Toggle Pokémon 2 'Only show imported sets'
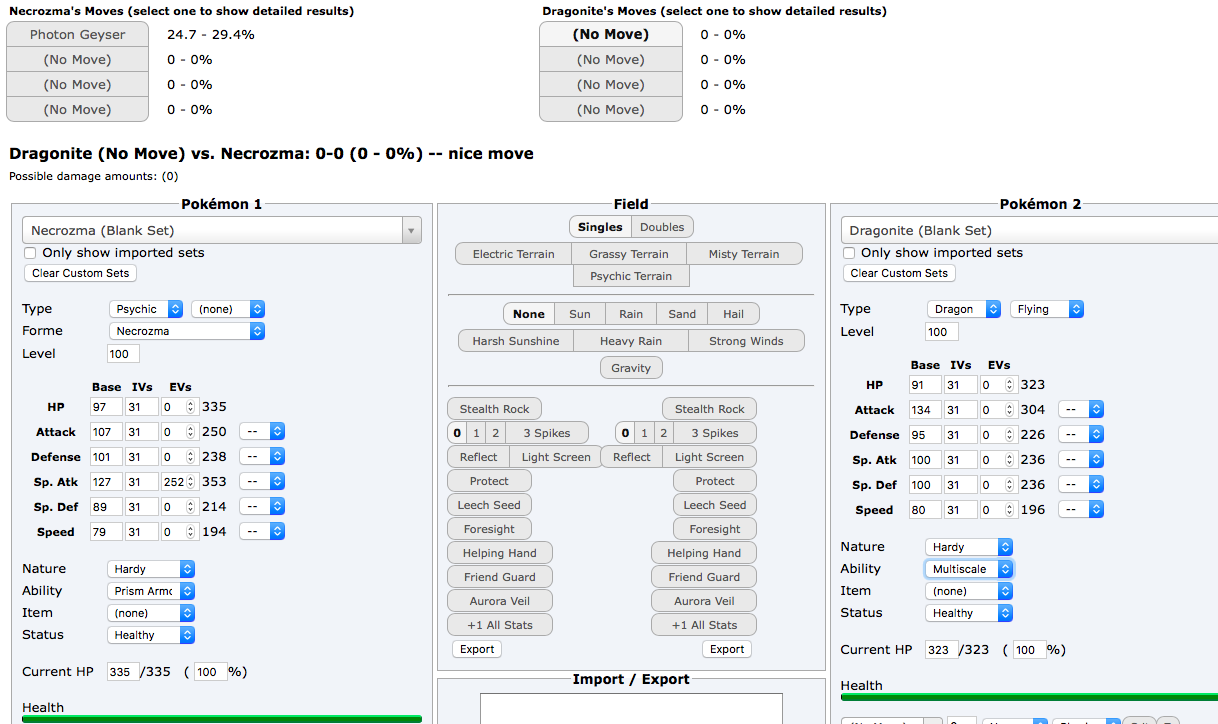The image size is (1218, 724). coord(849,253)
